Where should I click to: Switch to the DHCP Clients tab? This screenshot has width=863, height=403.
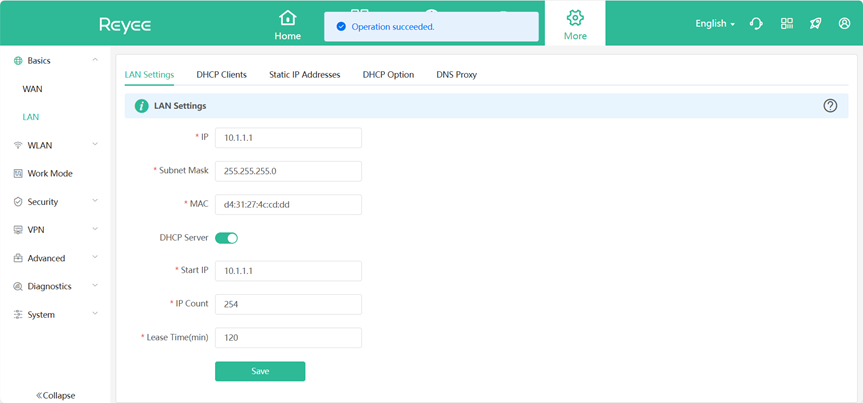click(221, 74)
